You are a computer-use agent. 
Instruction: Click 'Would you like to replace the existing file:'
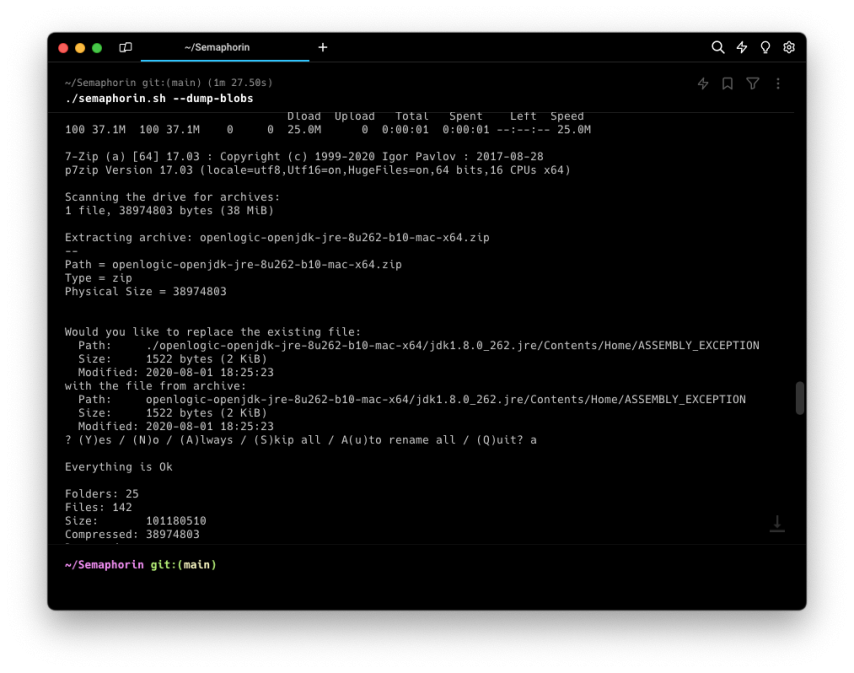tap(213, 332)
